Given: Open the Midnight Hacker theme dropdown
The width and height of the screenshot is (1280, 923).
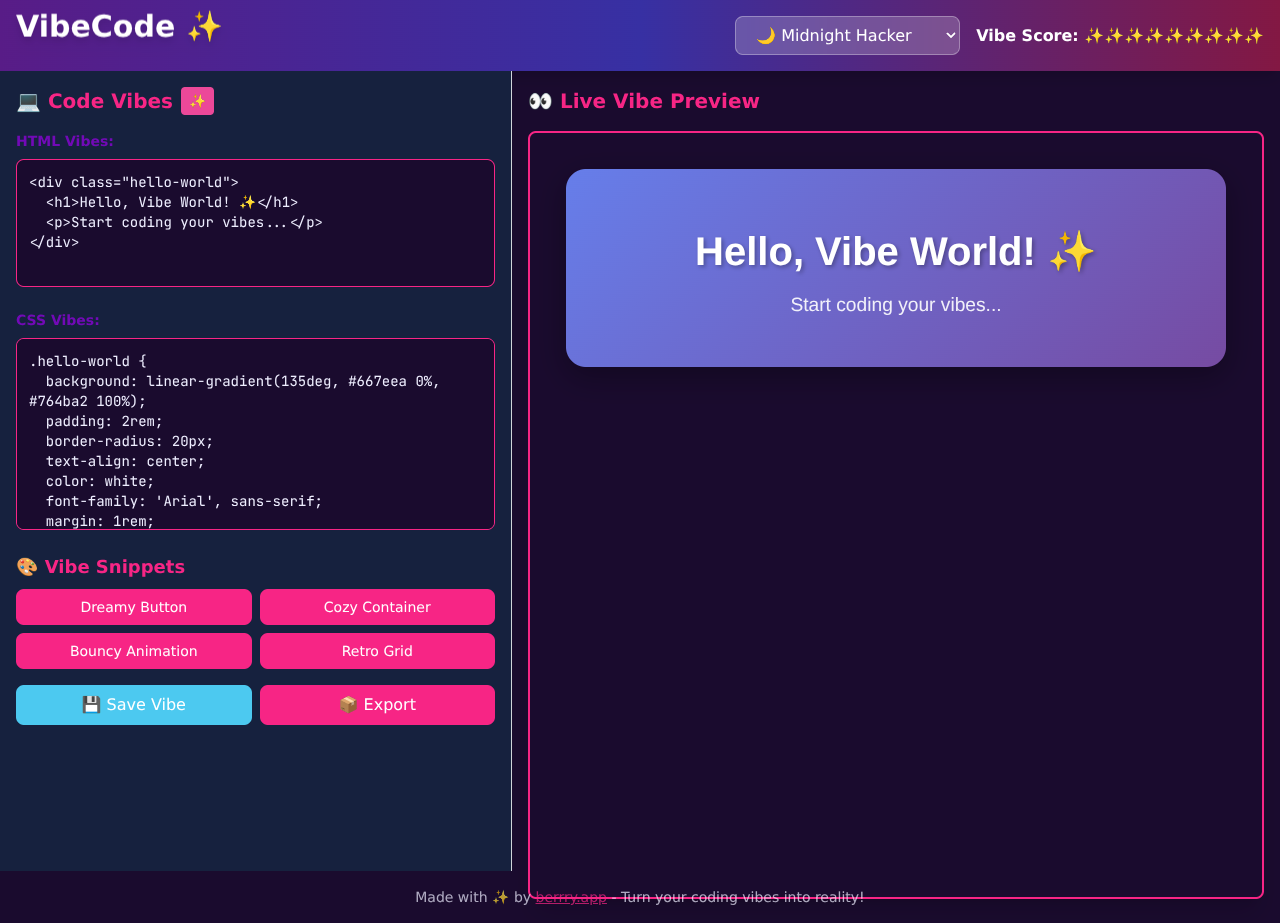Looking at the screenshot, I should tap(847, 35).
